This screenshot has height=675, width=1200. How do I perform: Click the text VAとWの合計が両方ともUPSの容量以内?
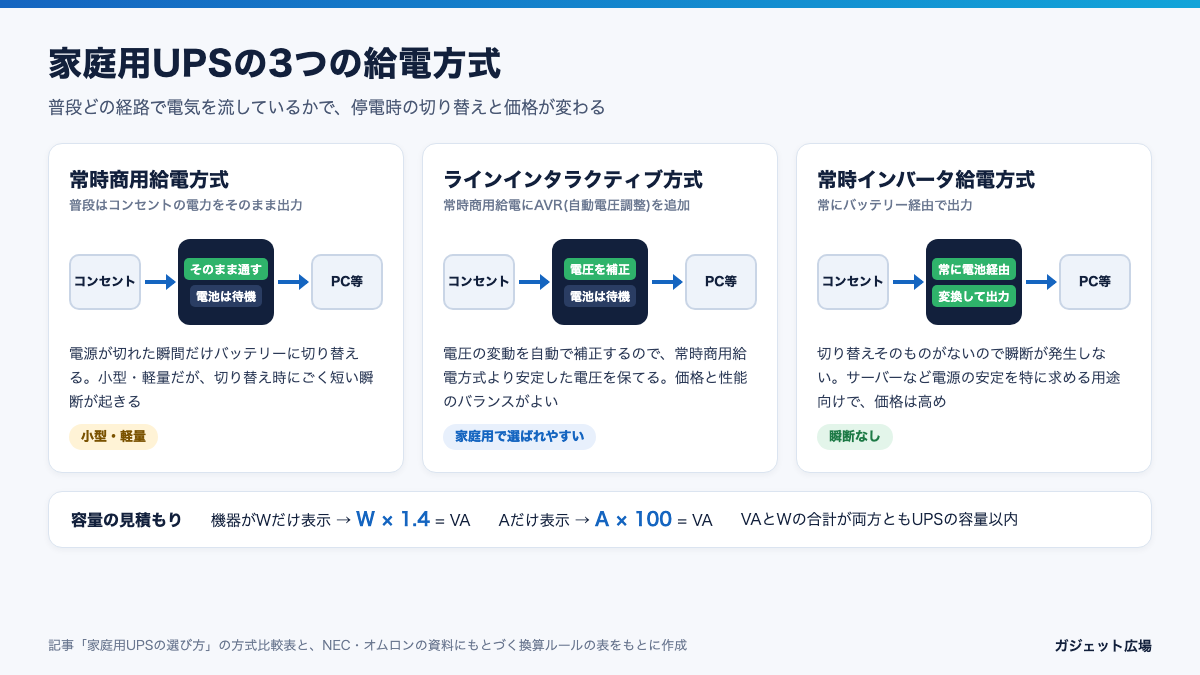tap(880, 520)
